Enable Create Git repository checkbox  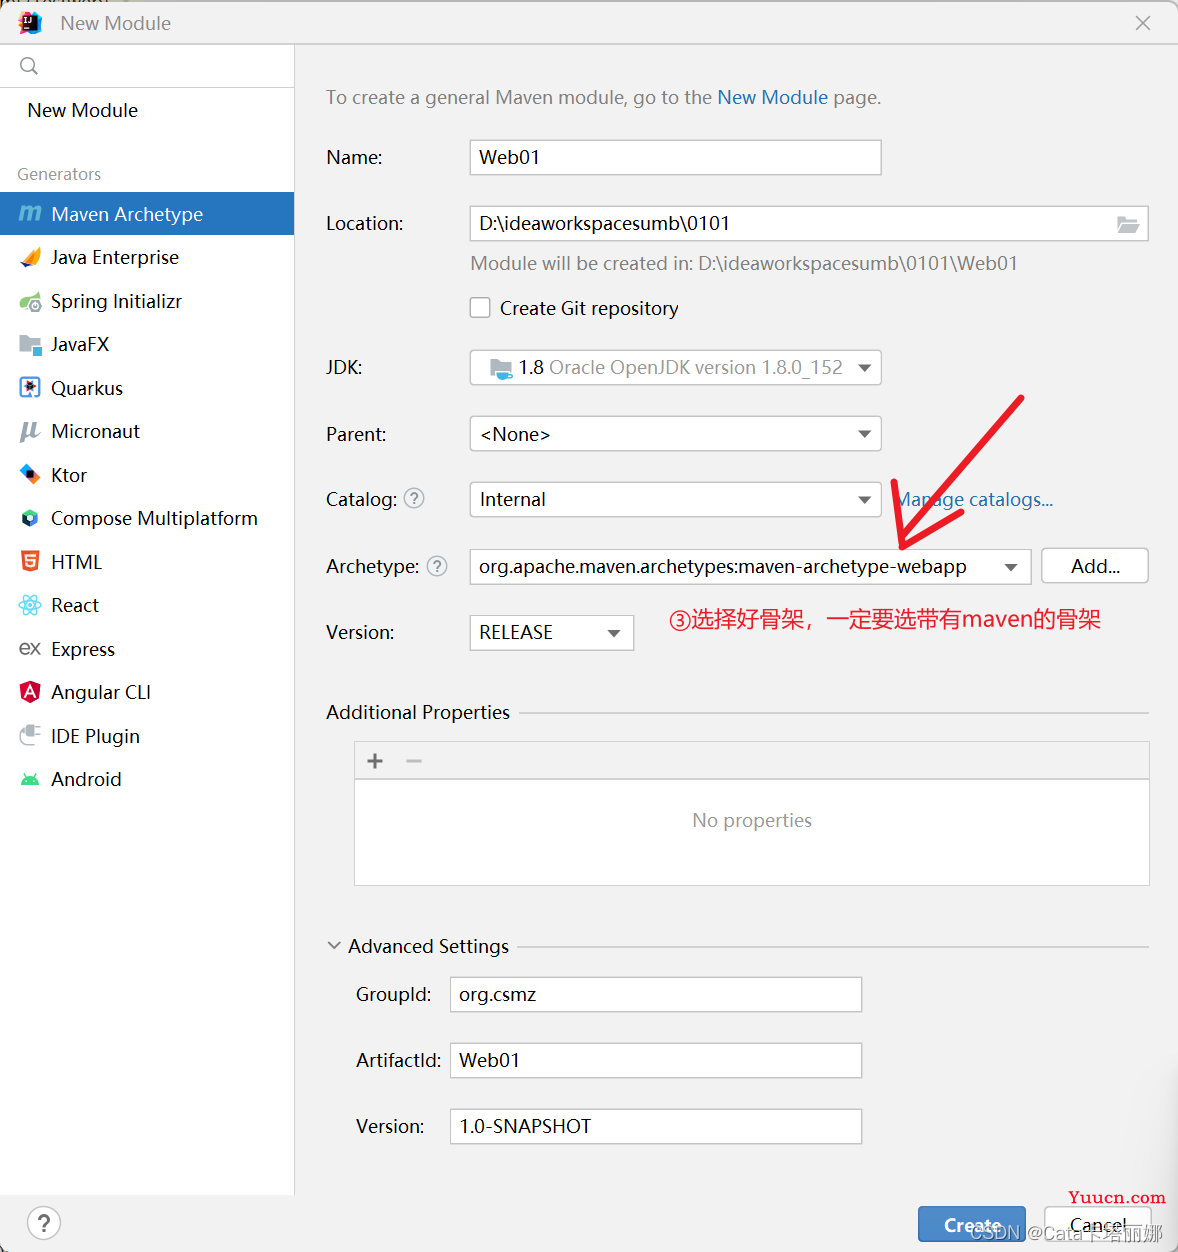480,308
